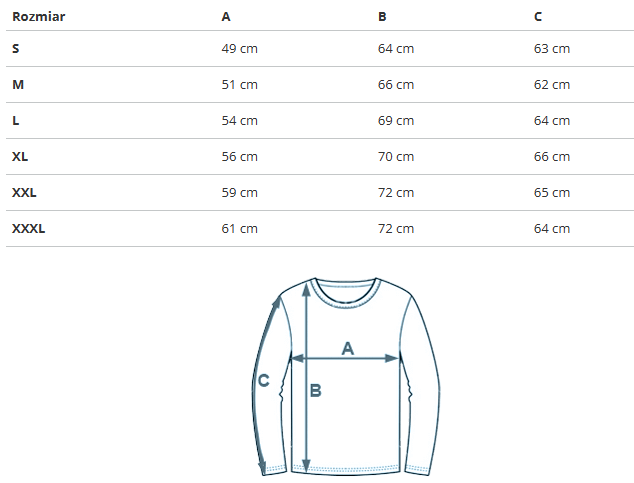Select the XL size row label
This screenshot has width=634, height=483.
pyautogui.click(x=20, y=157)
